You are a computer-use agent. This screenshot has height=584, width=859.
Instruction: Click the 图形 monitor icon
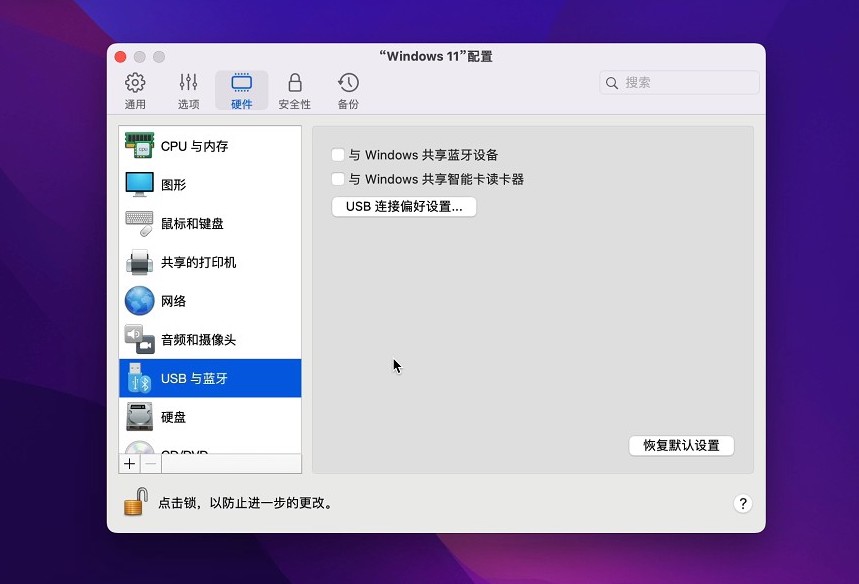(x=139, y=185)
